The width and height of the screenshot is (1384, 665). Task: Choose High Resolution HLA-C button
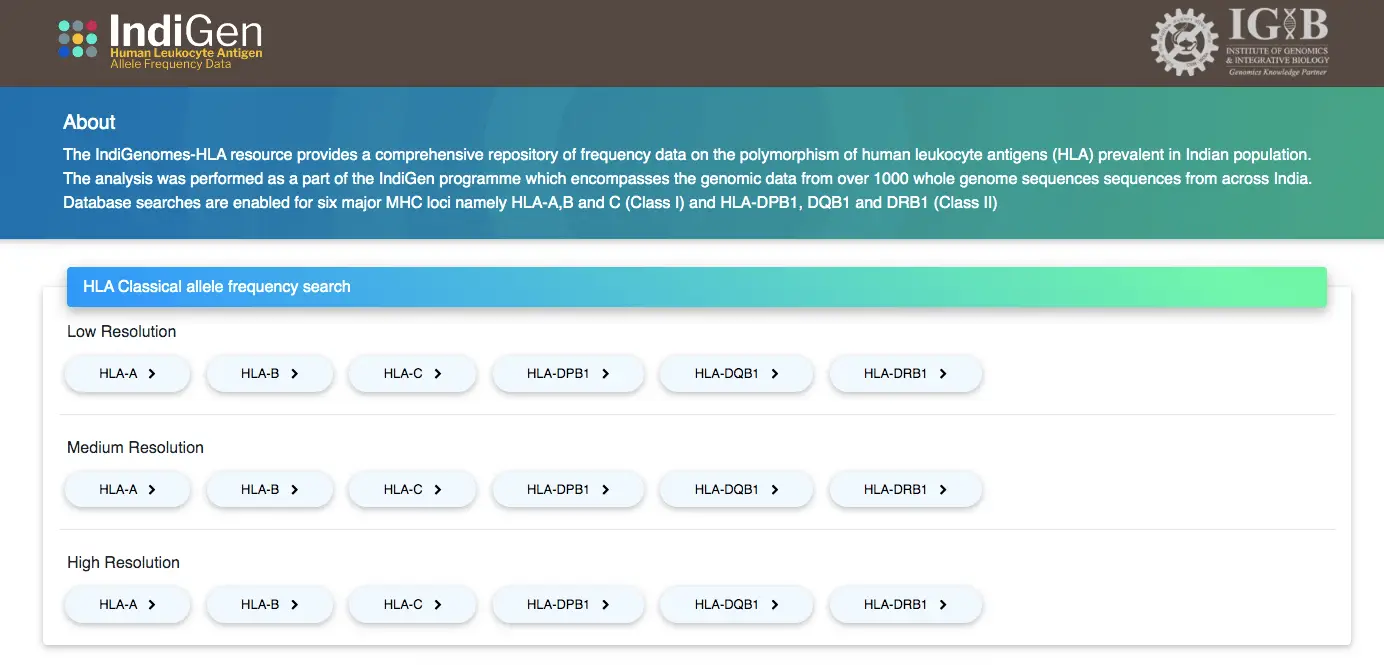pyautogui.click(x=412, y=605)
